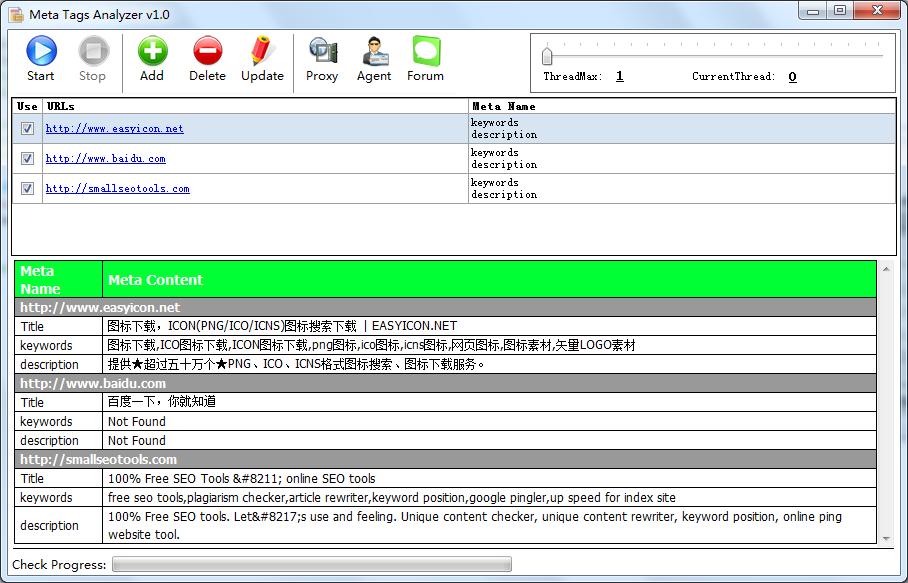Image resolution: width=908 pixels, height=583 pixels.
Task: Delete the selected URL
Action: click(x=207, y=58)
